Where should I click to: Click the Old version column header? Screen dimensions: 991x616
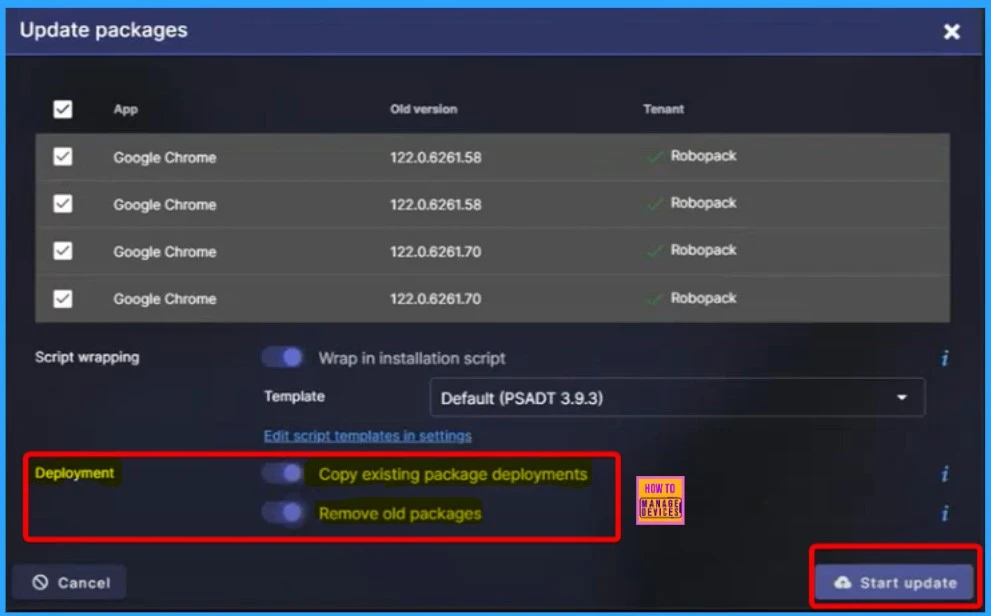pos(423,109)
